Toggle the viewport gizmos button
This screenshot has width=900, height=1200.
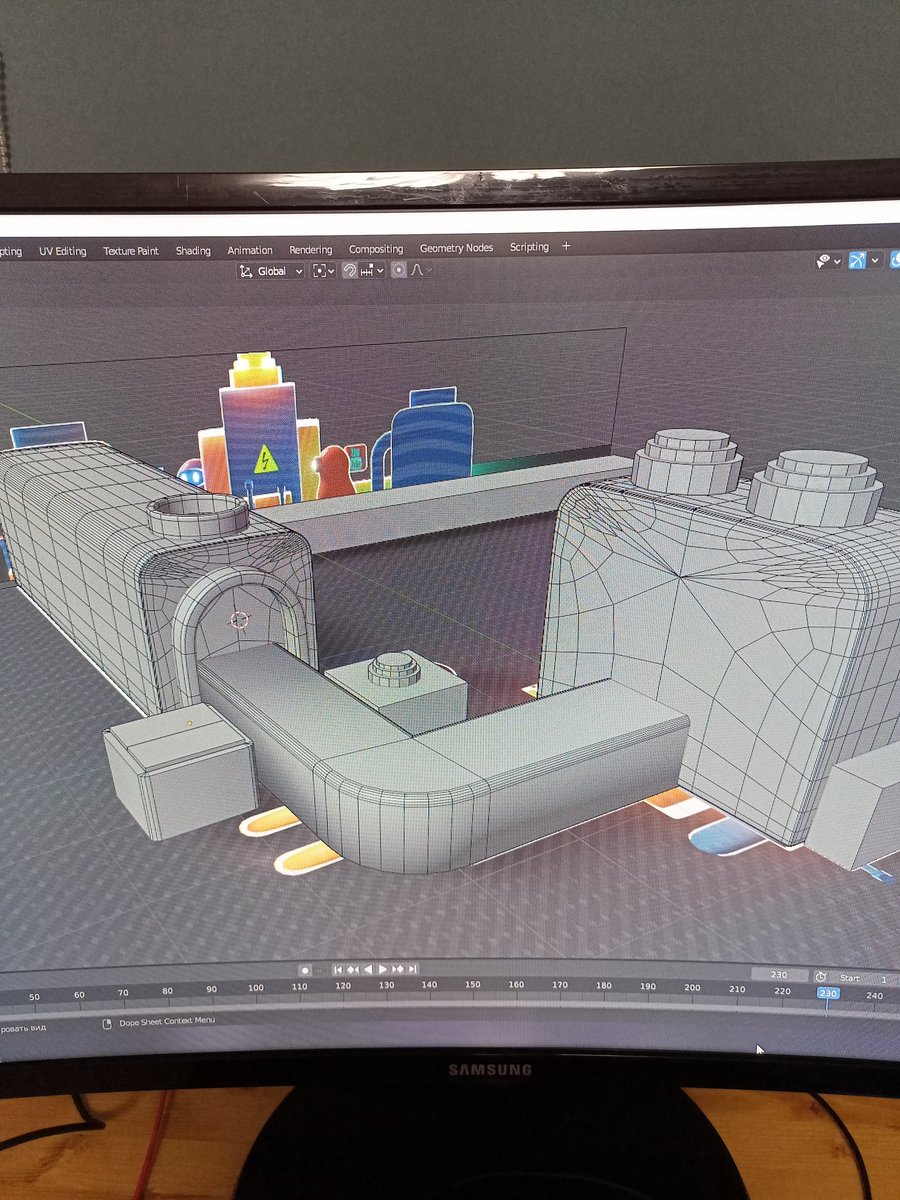857,261
